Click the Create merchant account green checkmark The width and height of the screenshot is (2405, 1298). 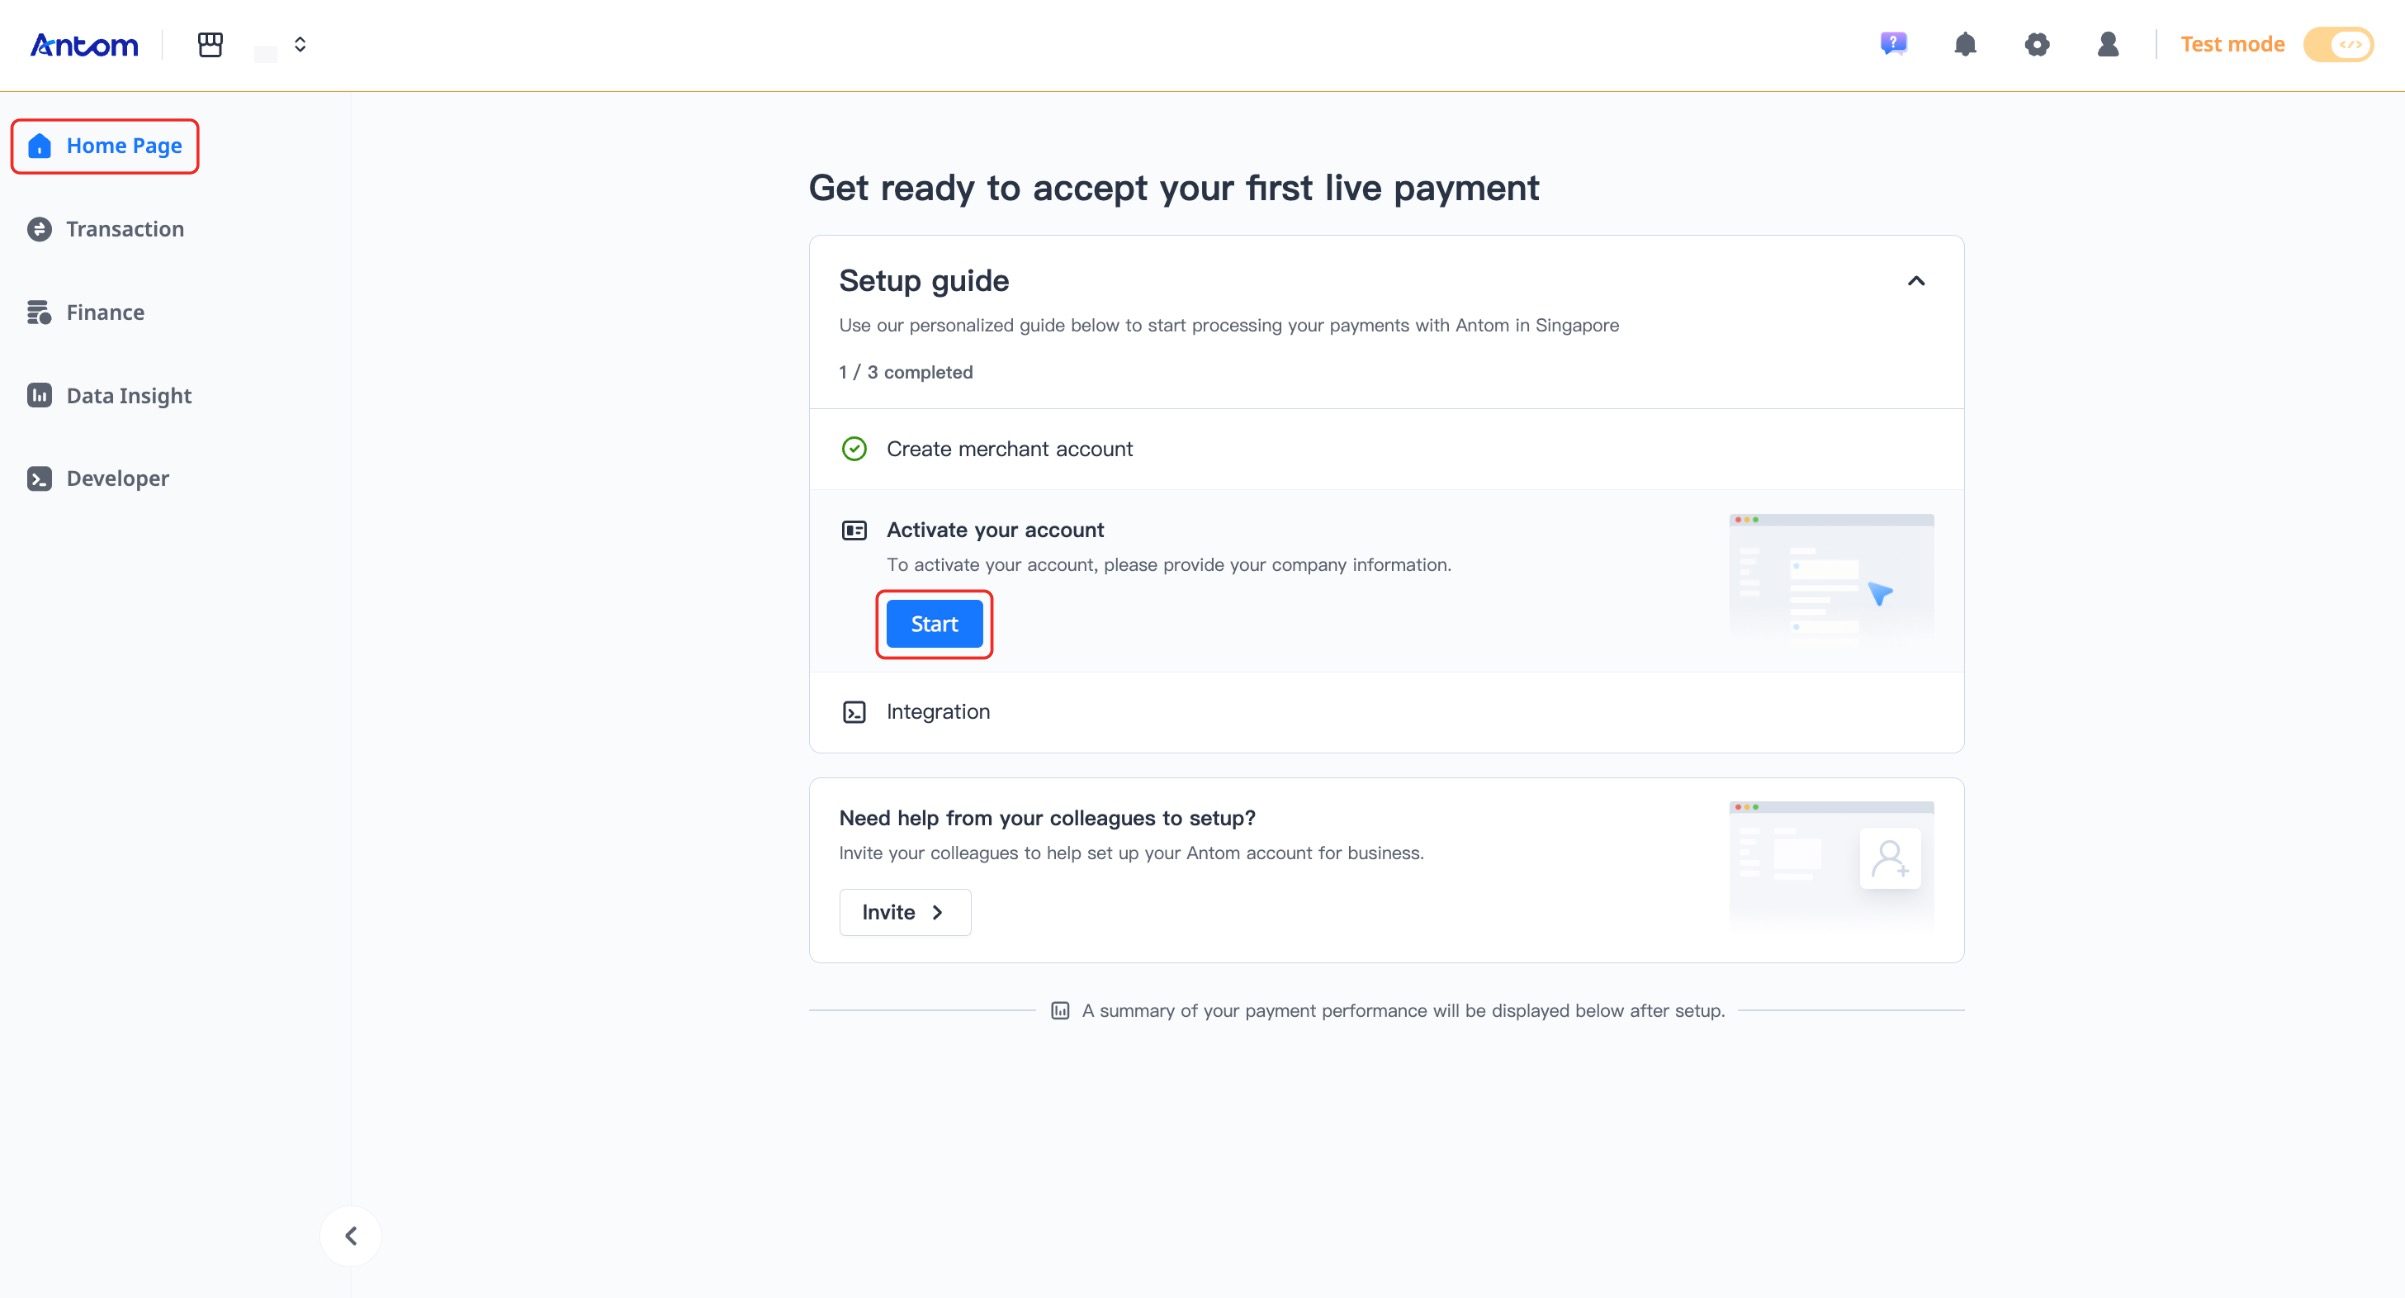(854, 449)
